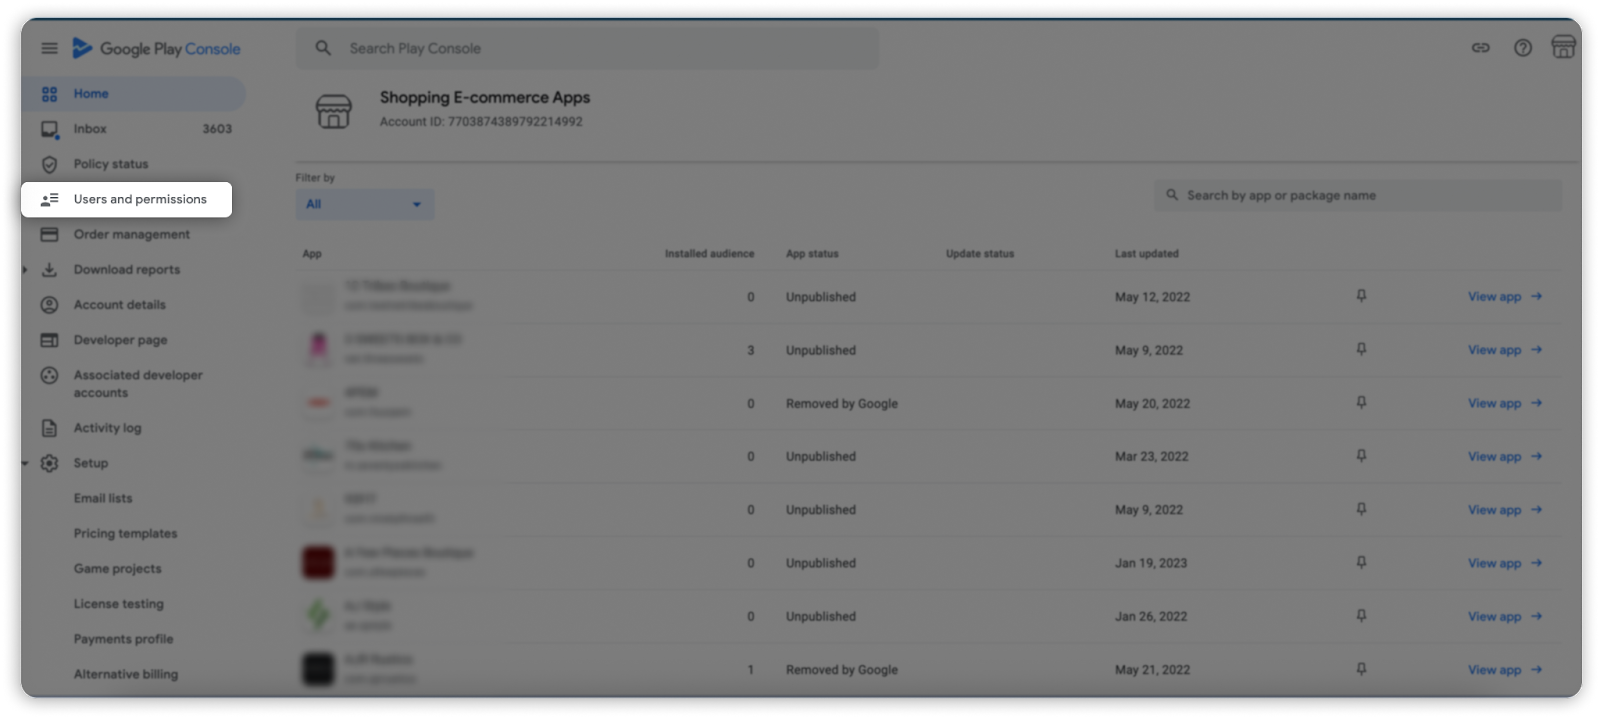The width and height of the screenshot is (1600, 719).
Task: Open Payments profile under Setup
Action: [123, 639]
